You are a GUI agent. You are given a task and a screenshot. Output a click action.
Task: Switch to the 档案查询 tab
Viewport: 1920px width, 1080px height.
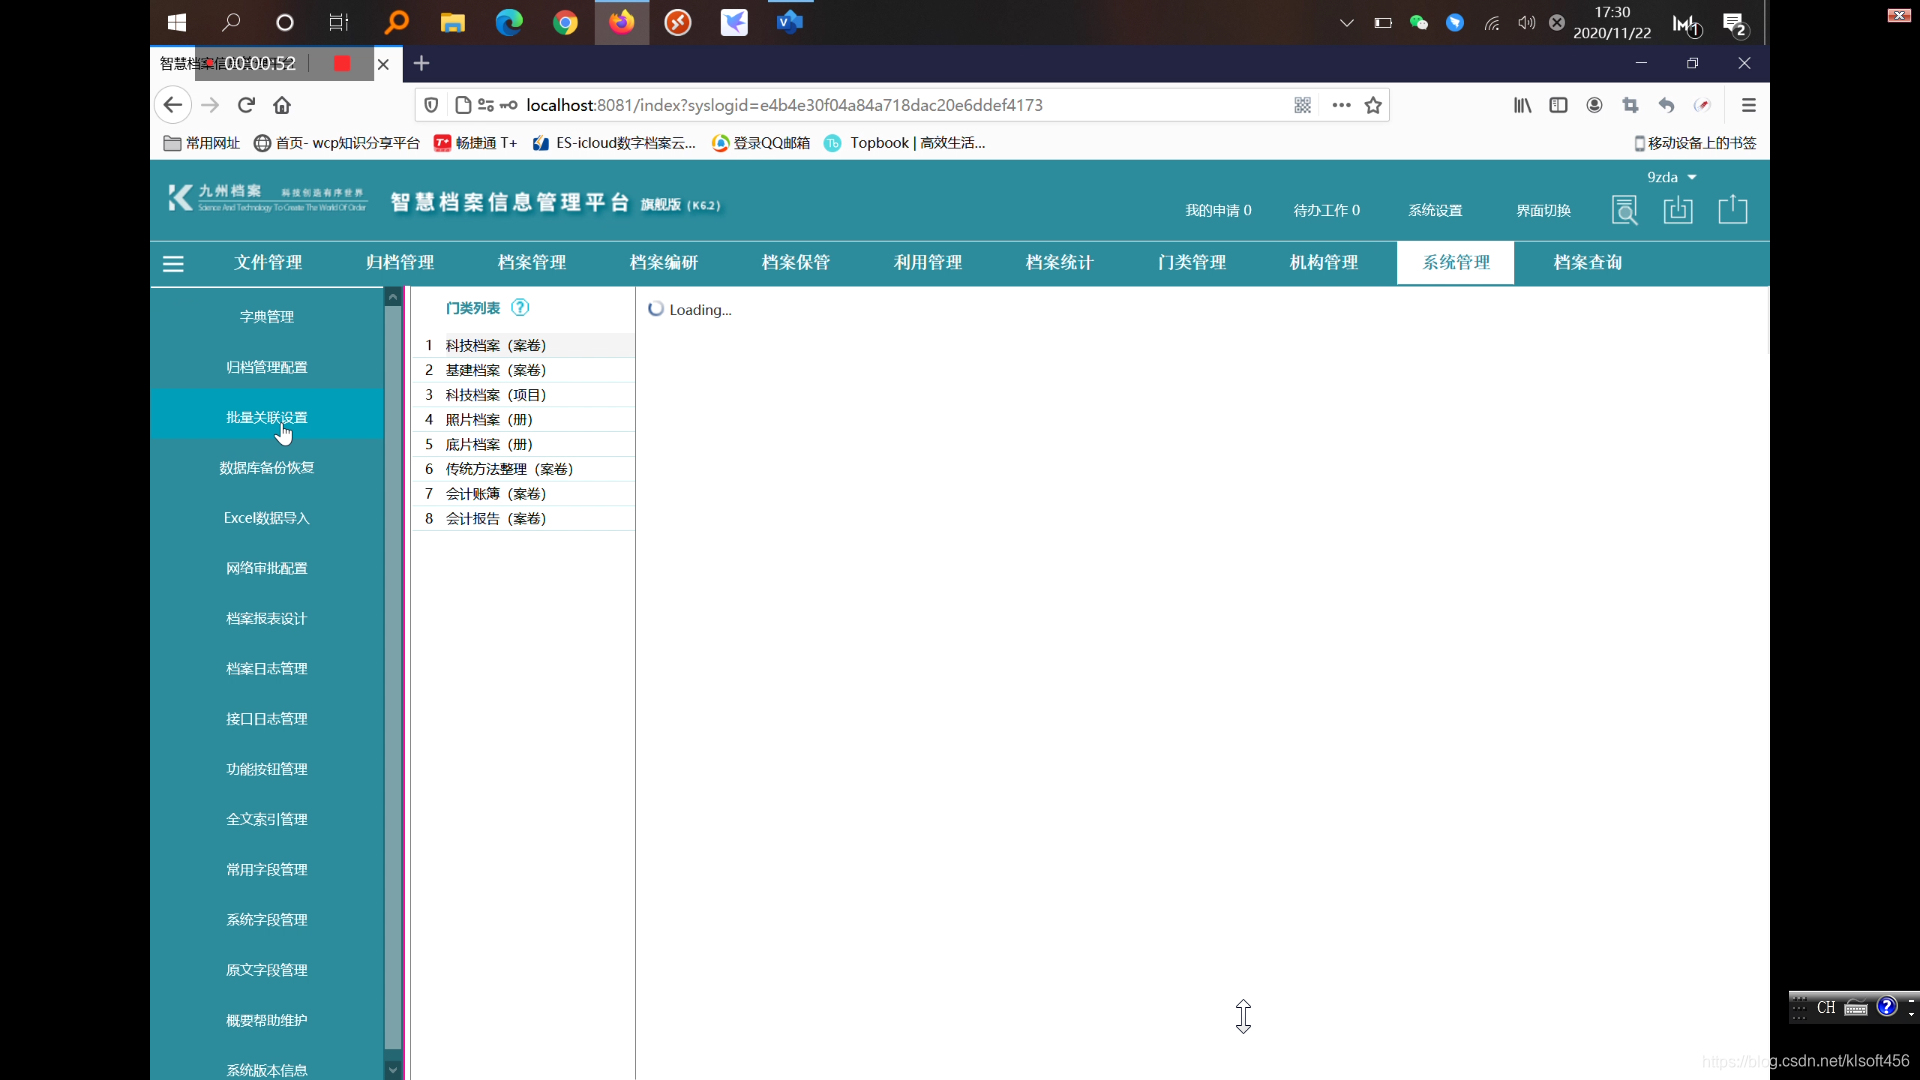pyautogui.click(x=1586, y=263)
